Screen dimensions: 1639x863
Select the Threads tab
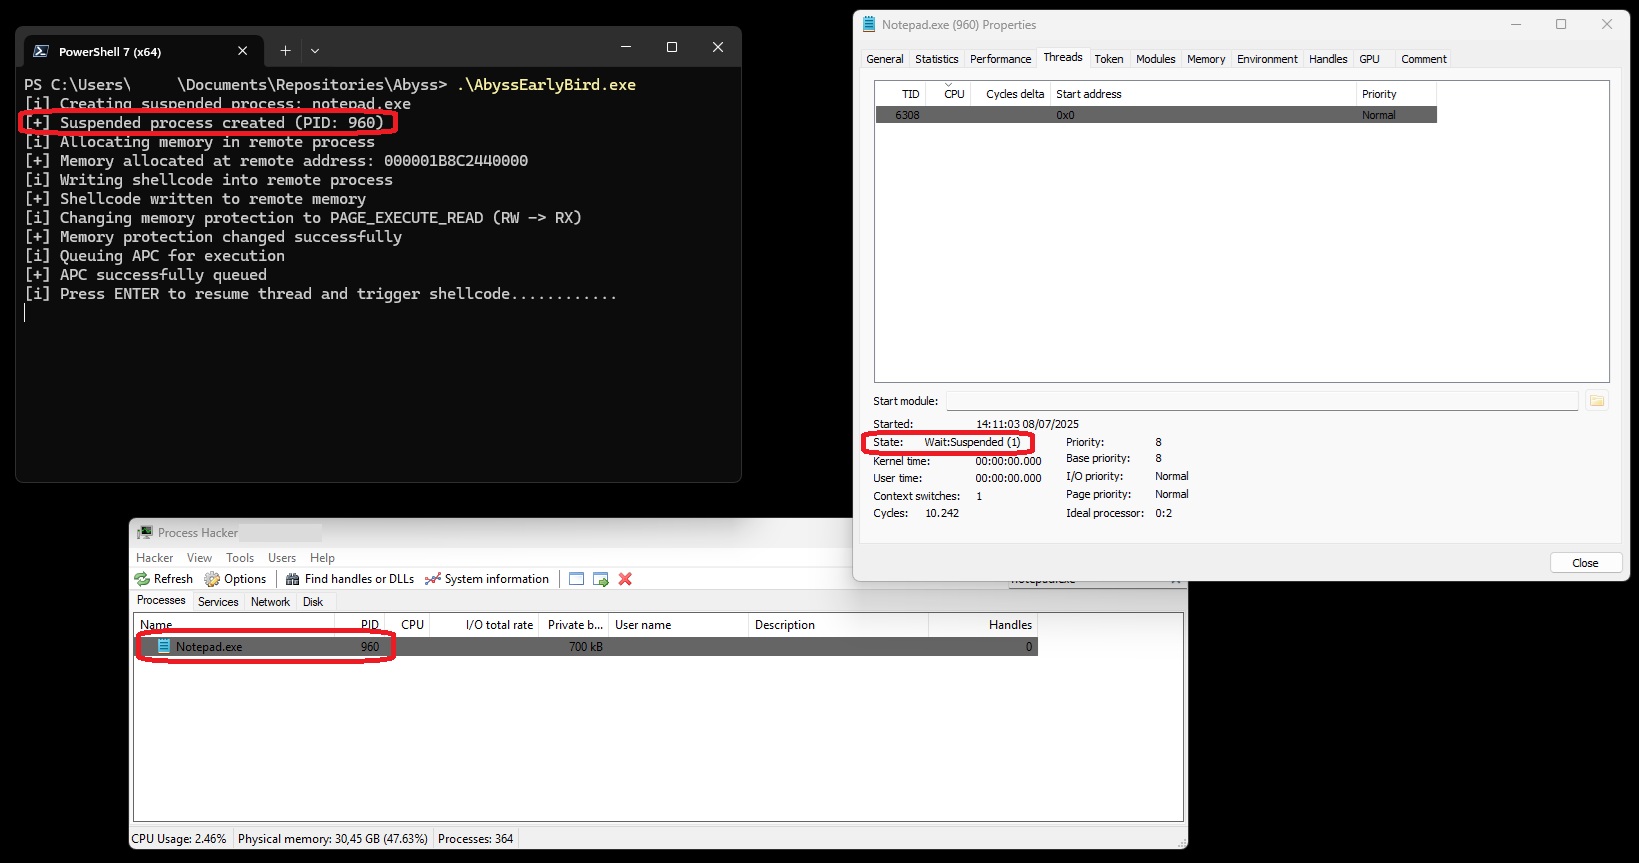(x=1063, y=58)
